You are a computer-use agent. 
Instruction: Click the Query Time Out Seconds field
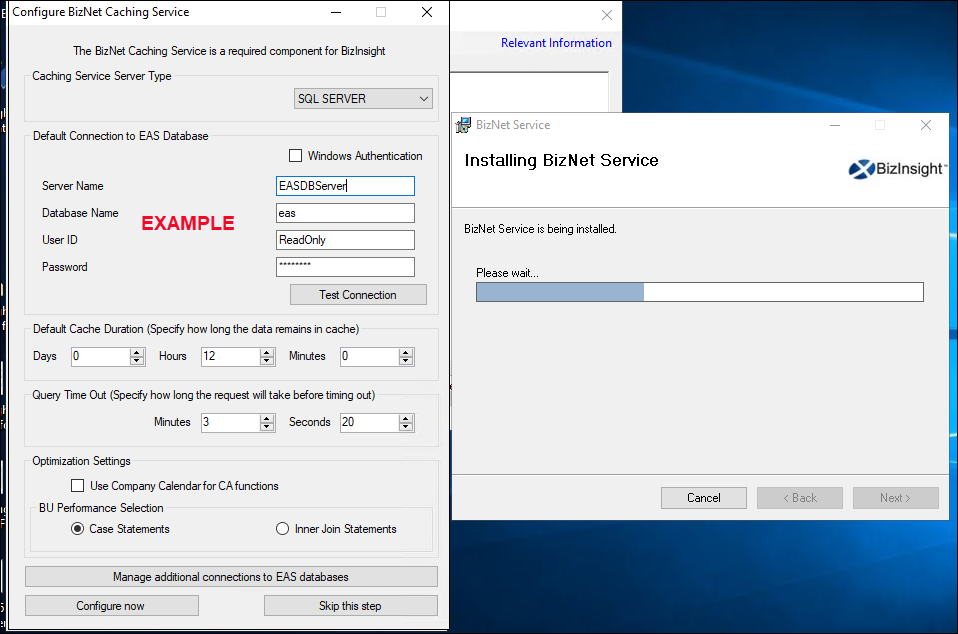370,422
